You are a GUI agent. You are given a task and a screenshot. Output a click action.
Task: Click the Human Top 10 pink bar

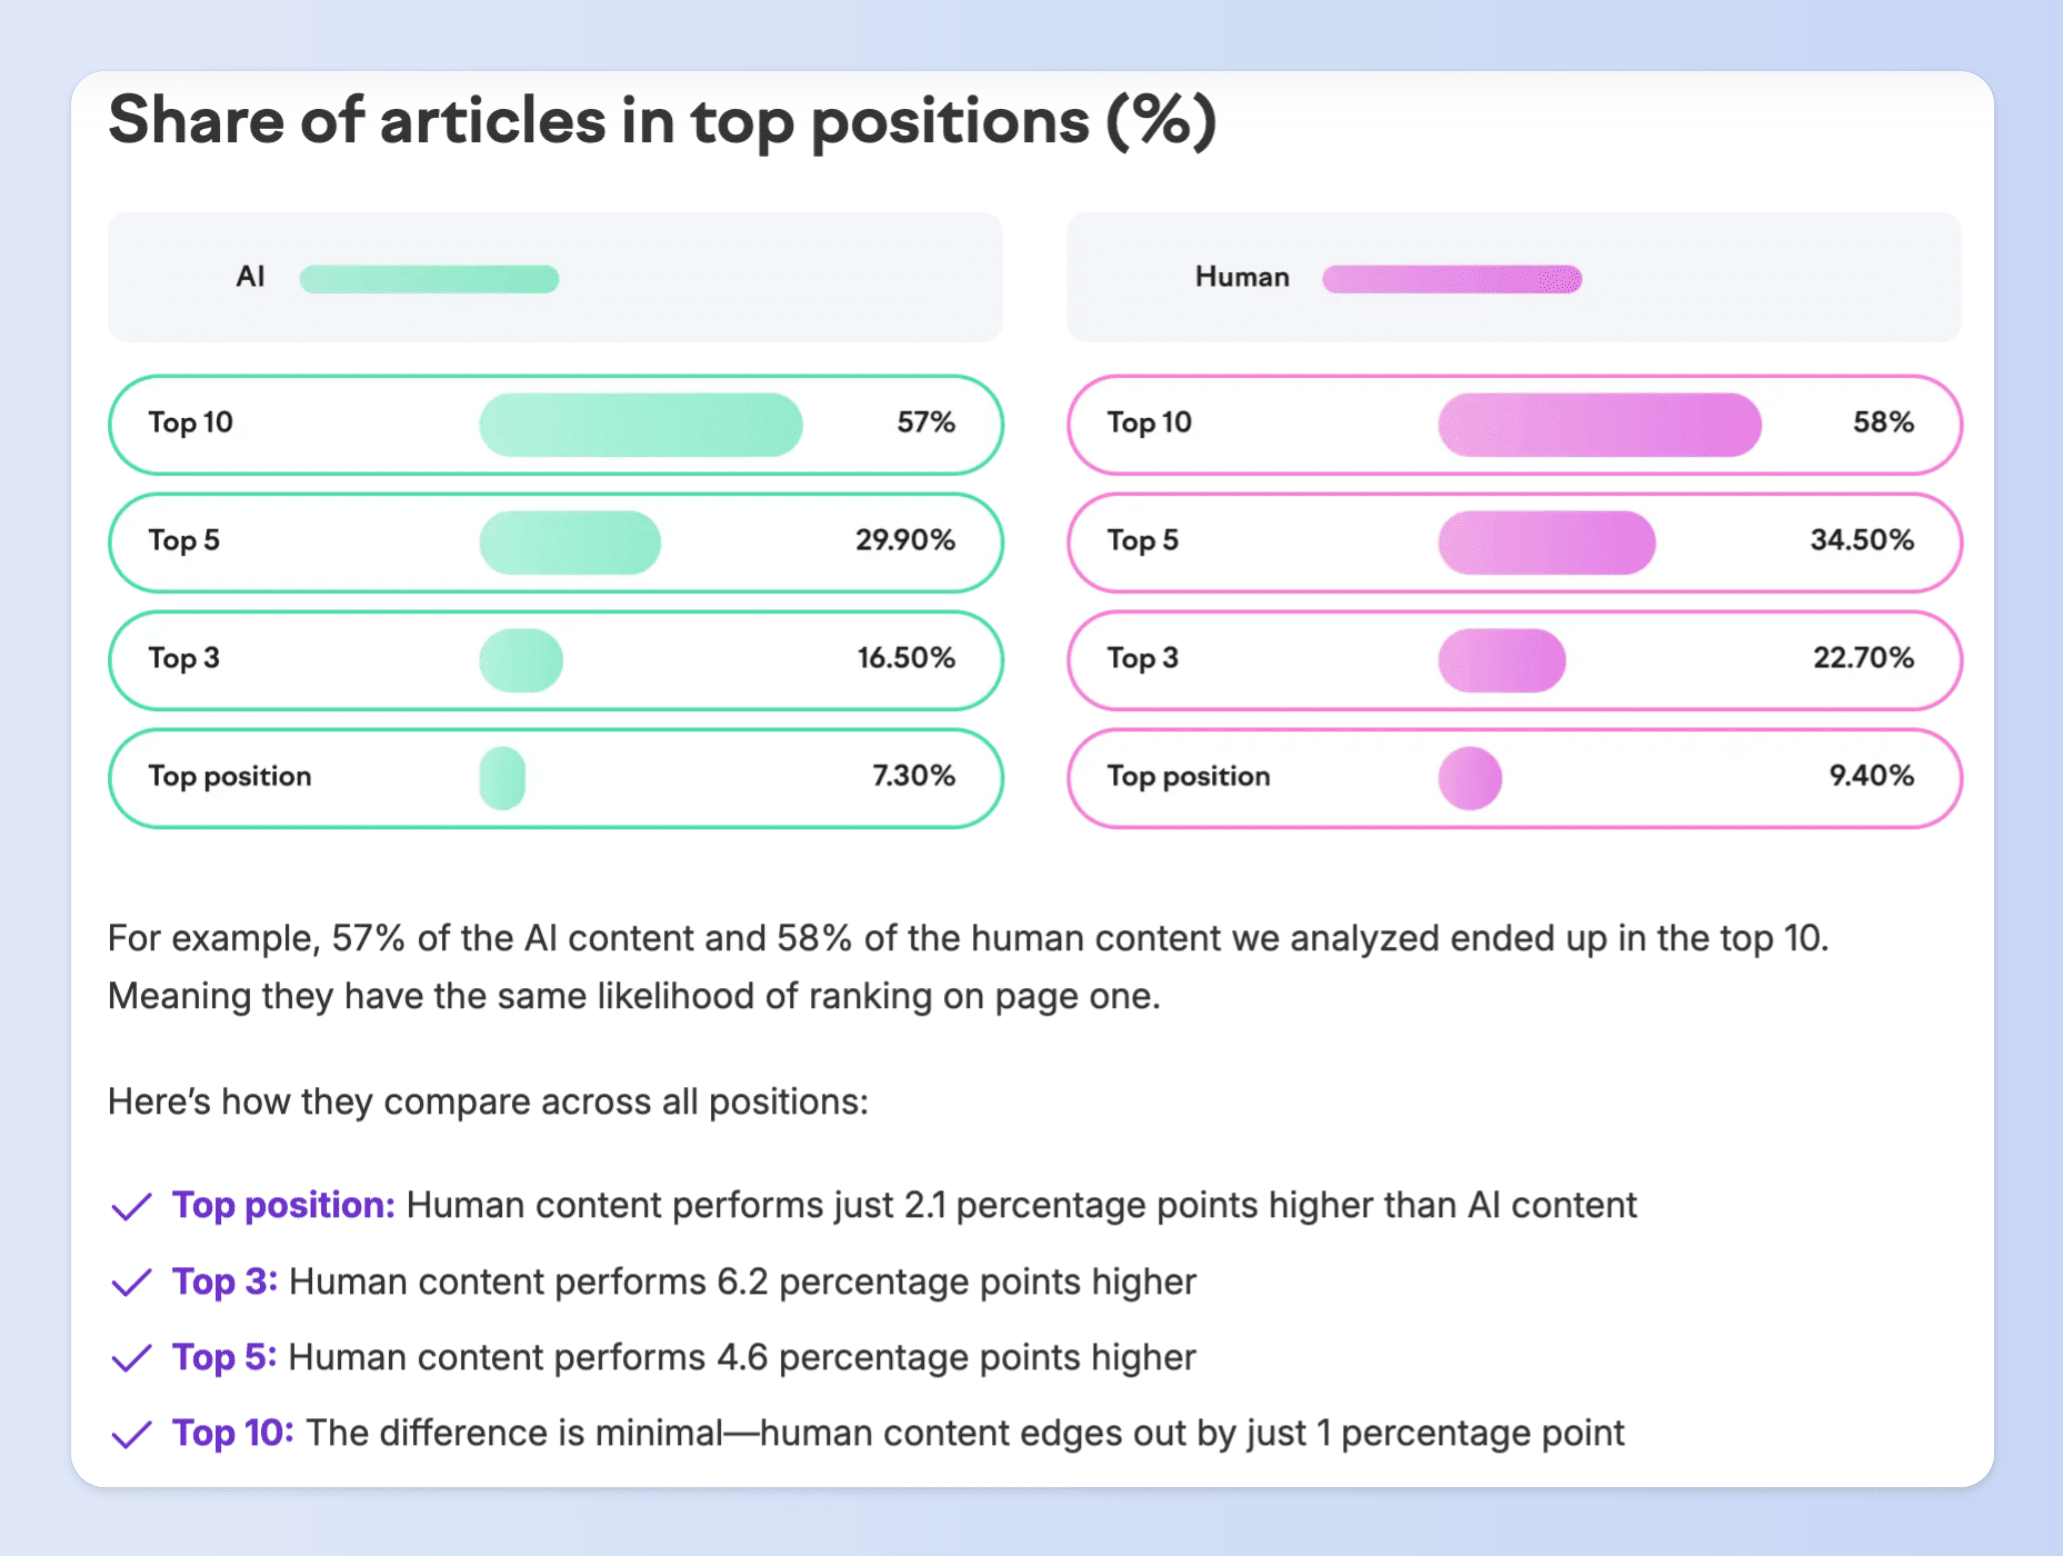[1599, 425]
